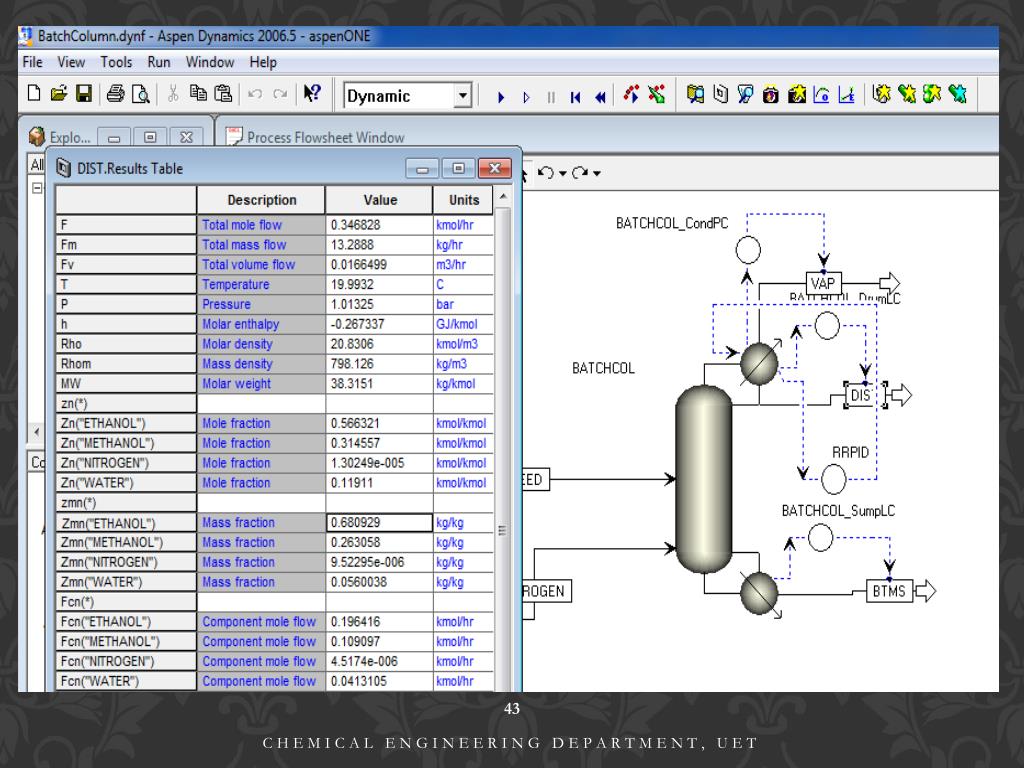The image size is (1024, 768).
Task: Click the flowsheet redo curved arrow
Action: pos(580,172)
